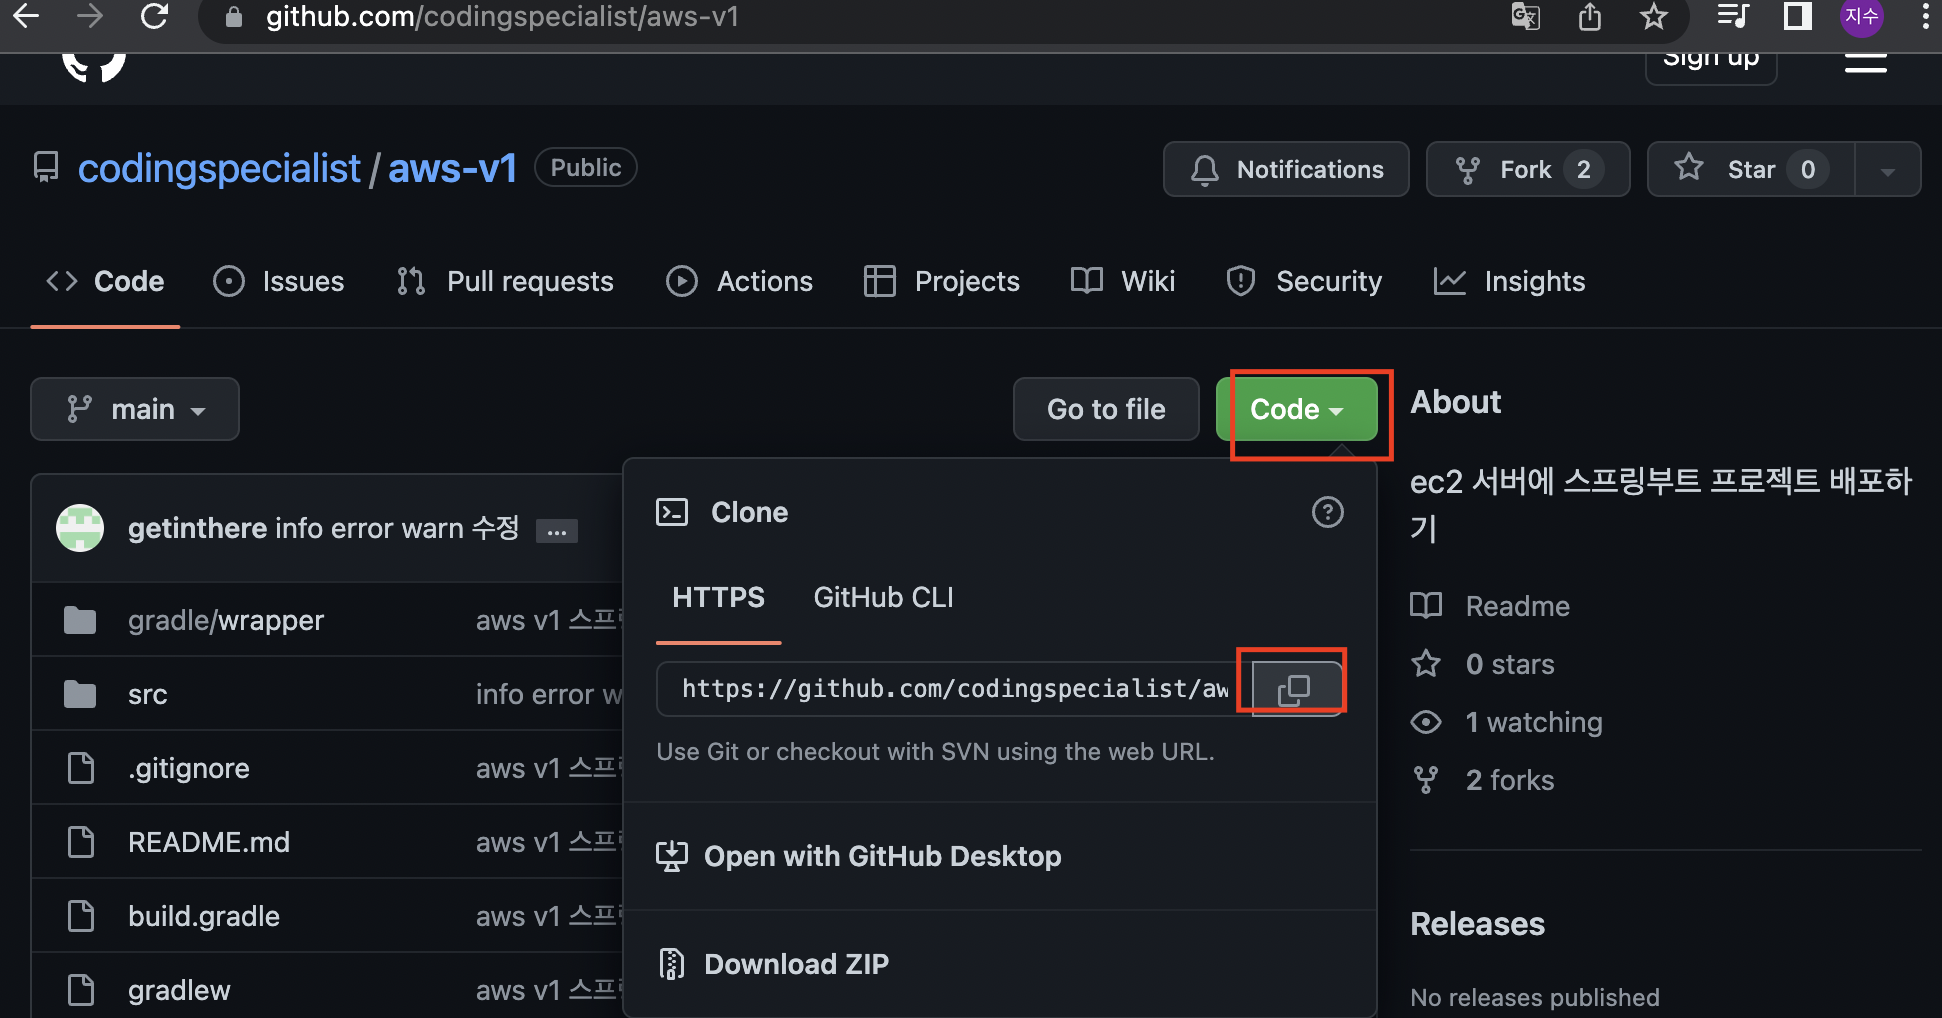Click the 2 forks link in About

coord(1483,780)
